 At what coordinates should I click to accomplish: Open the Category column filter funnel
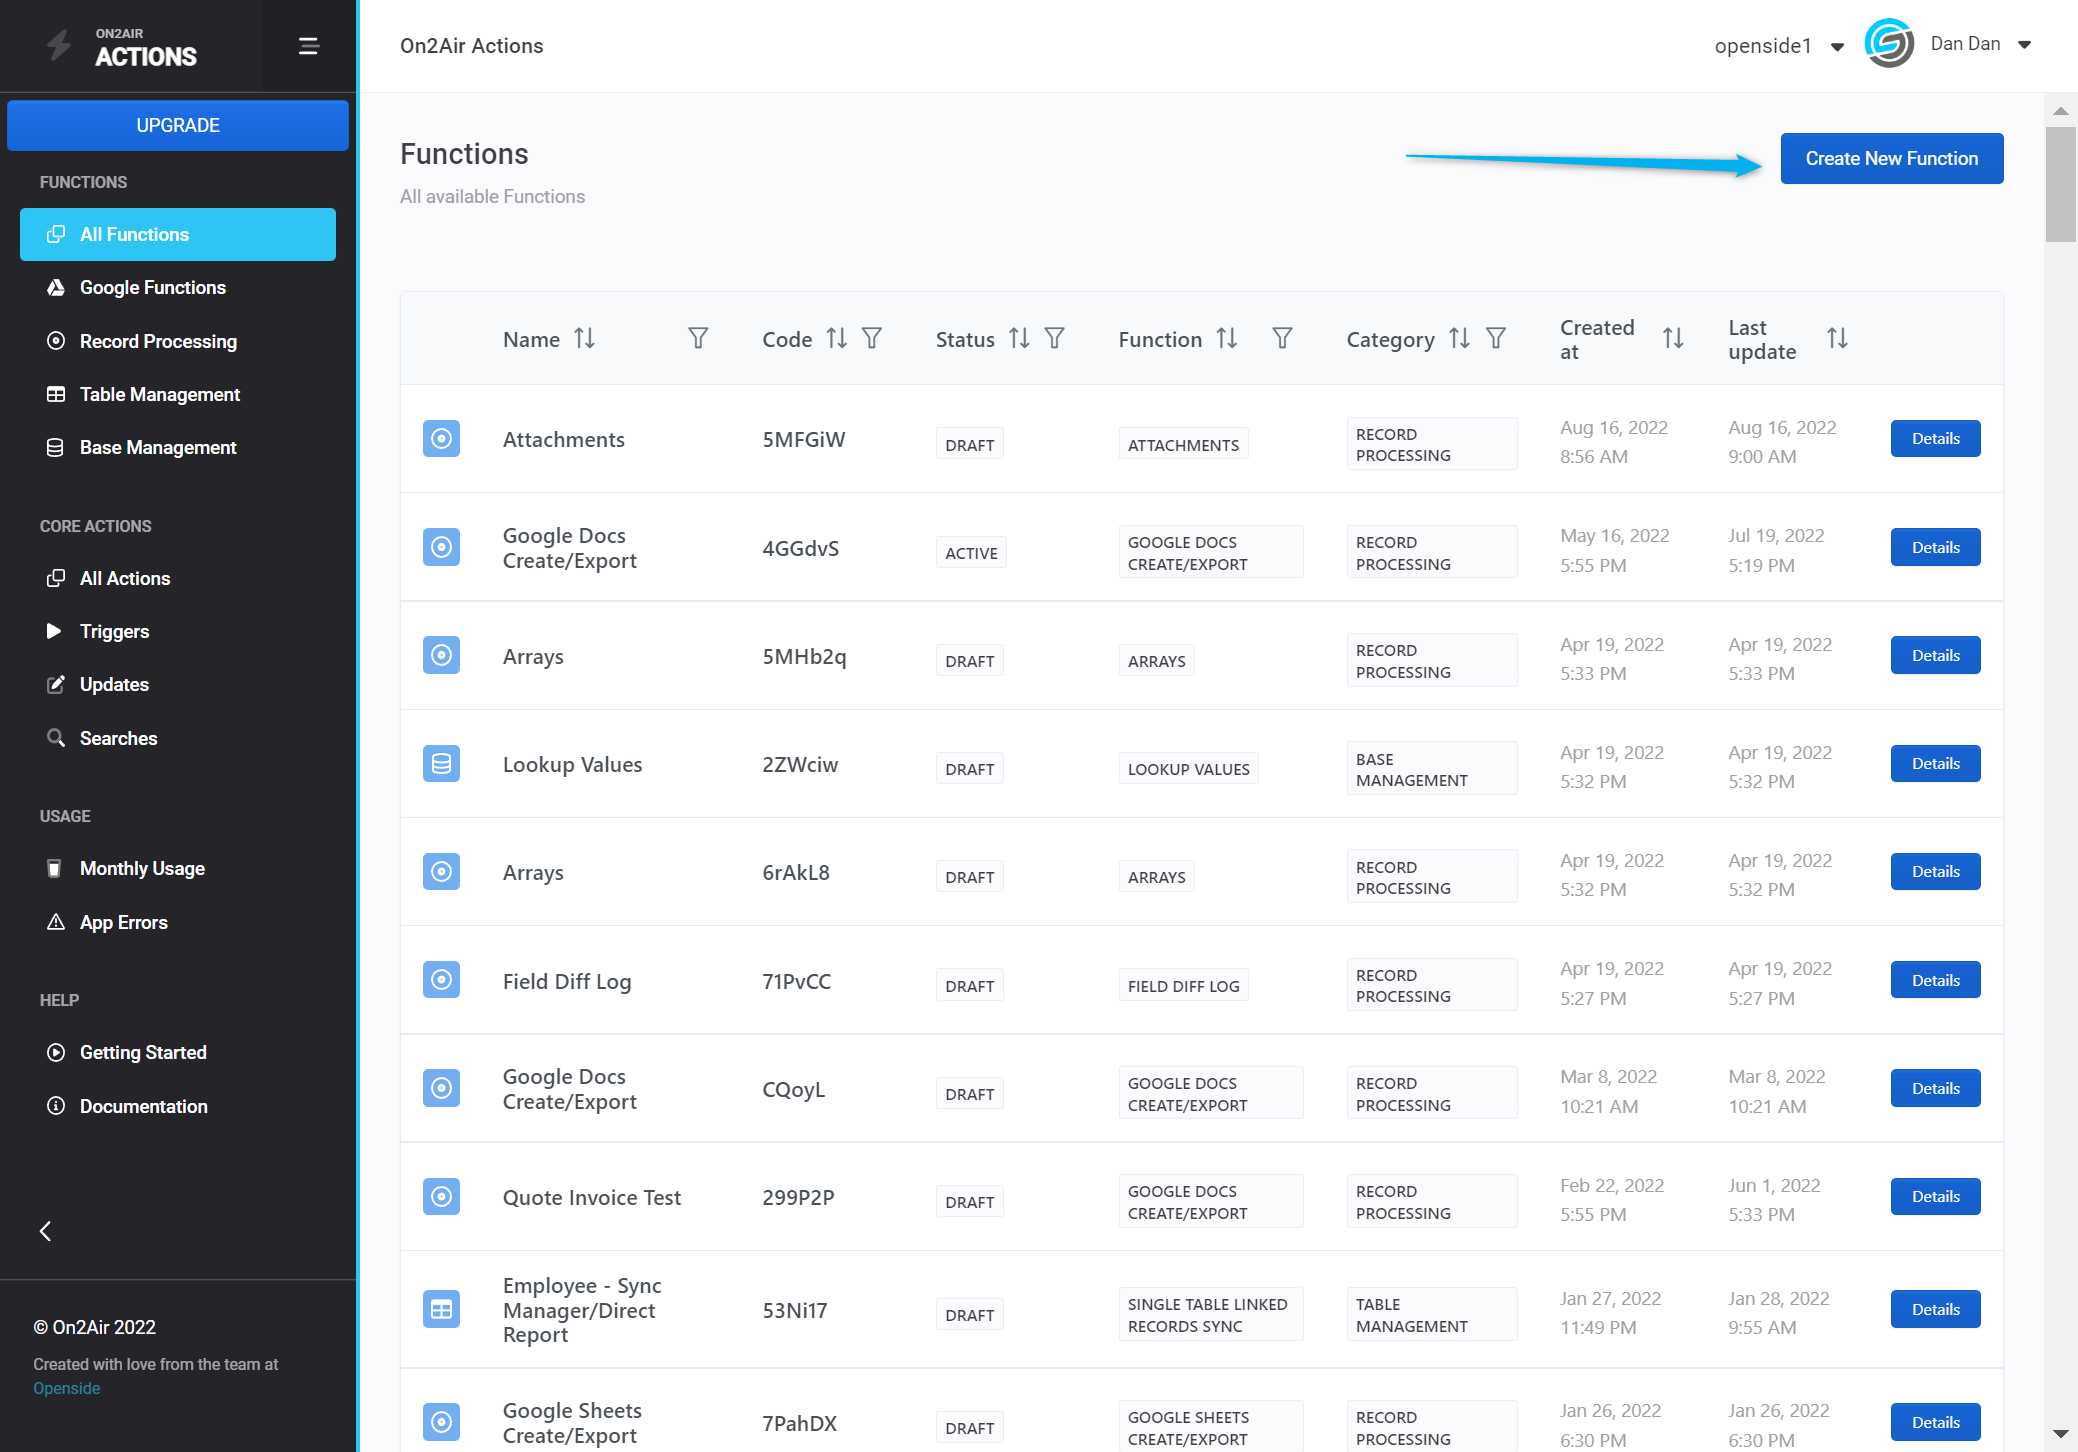pos(1496,339)
